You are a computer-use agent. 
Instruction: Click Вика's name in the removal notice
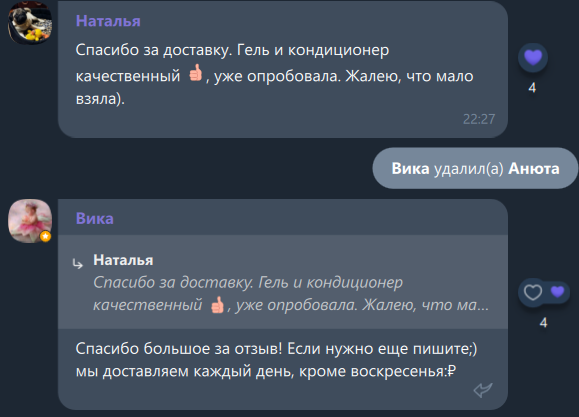pos(410,169)
